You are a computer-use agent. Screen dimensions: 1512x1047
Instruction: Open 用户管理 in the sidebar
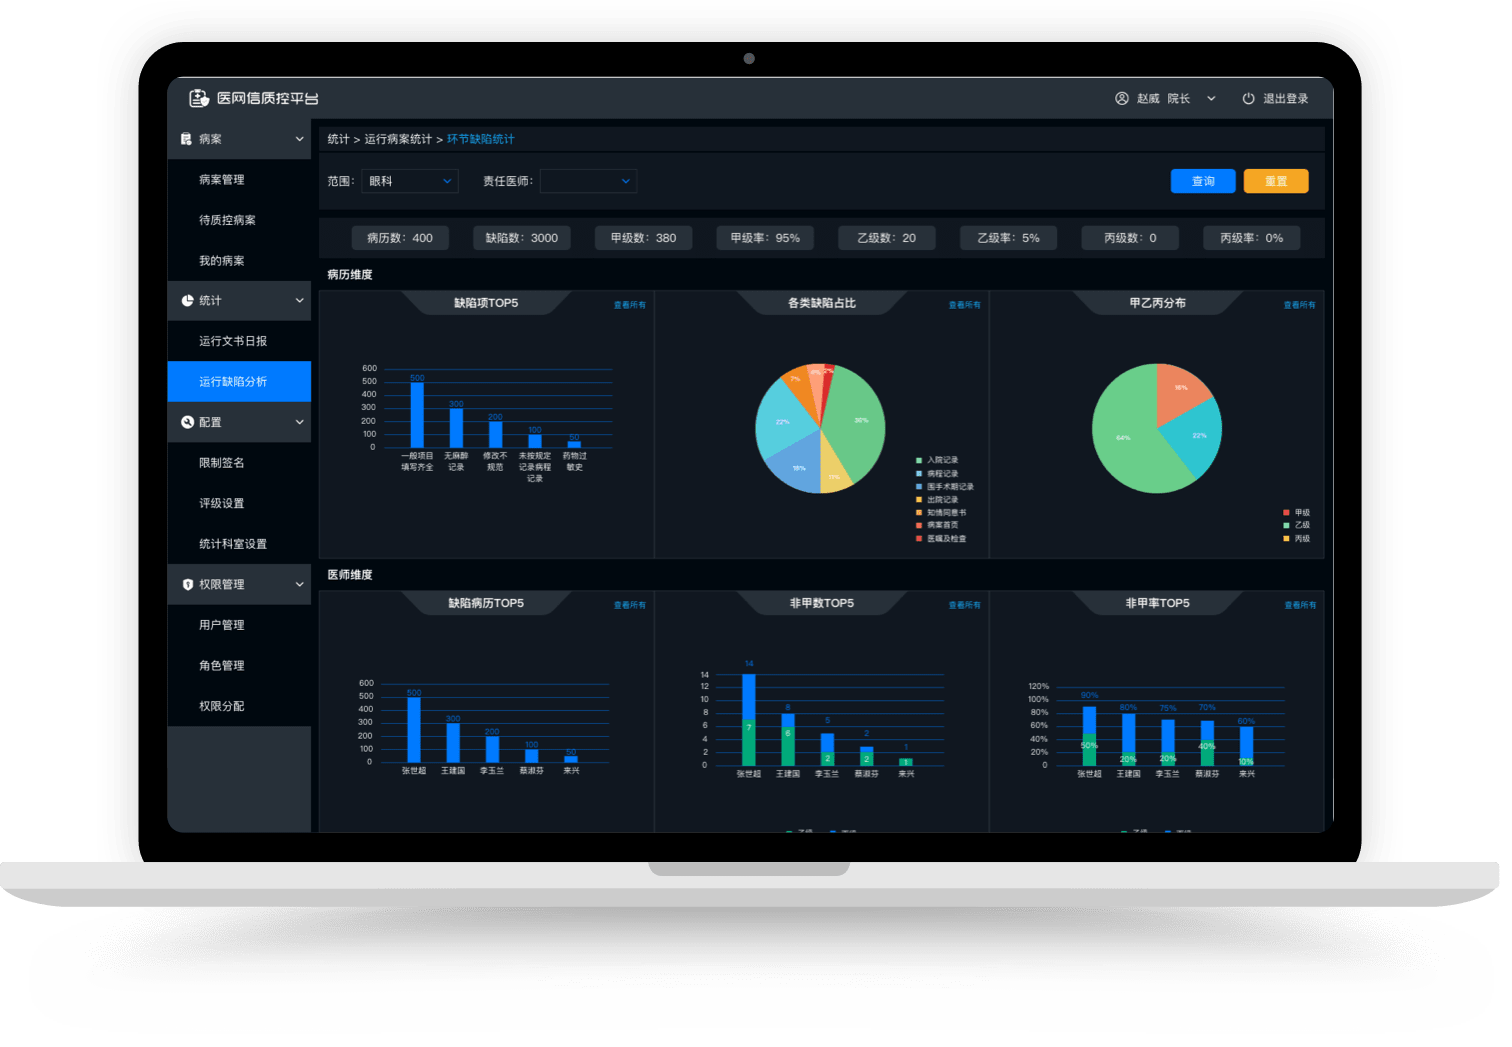point(239,624)
